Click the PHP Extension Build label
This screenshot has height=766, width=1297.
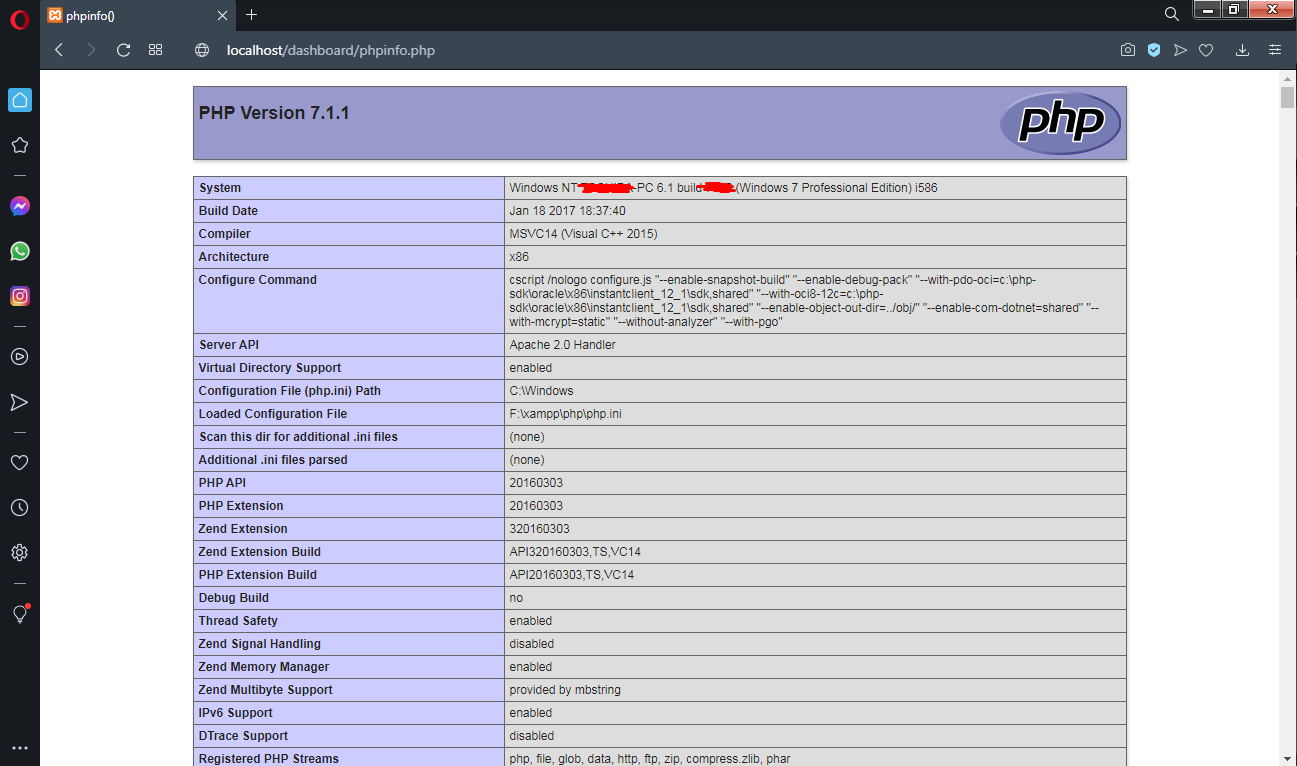tap(258, 575)
